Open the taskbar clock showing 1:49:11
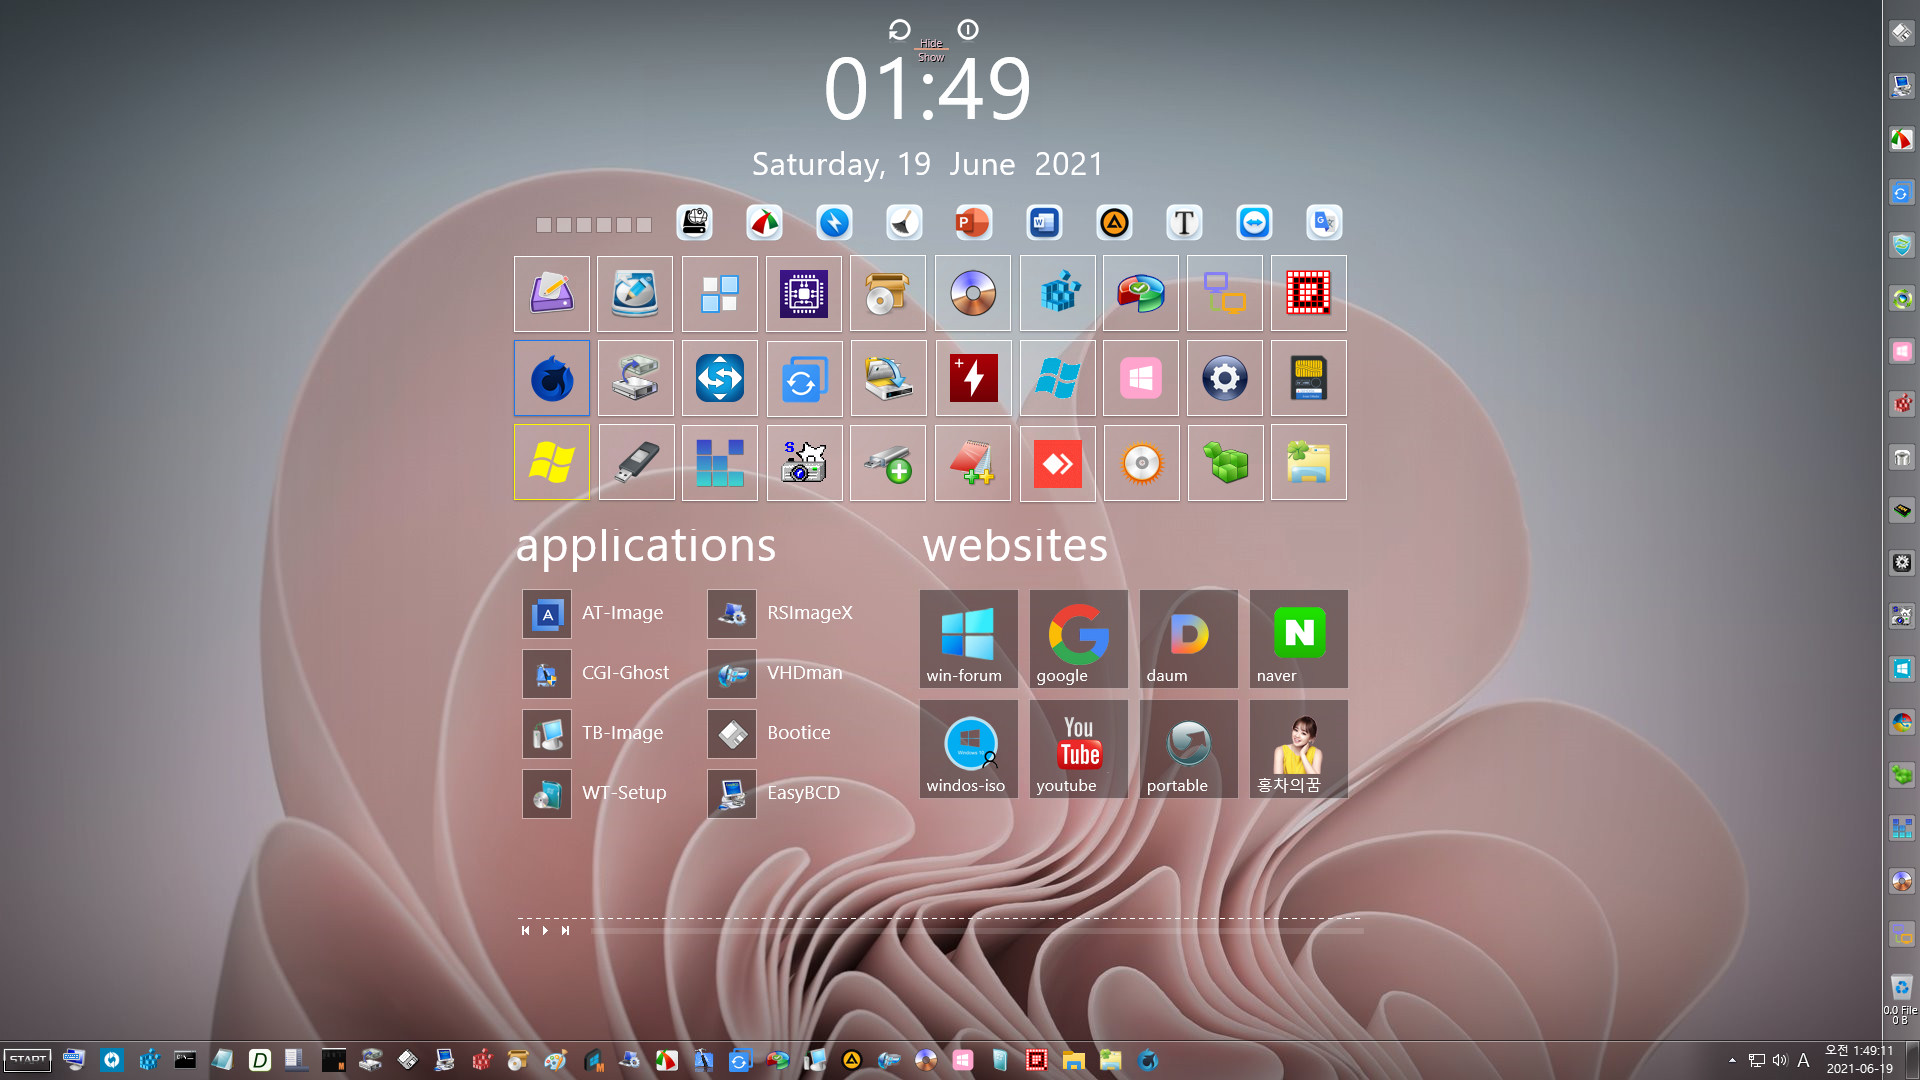 click(x=1859, y=1059)
